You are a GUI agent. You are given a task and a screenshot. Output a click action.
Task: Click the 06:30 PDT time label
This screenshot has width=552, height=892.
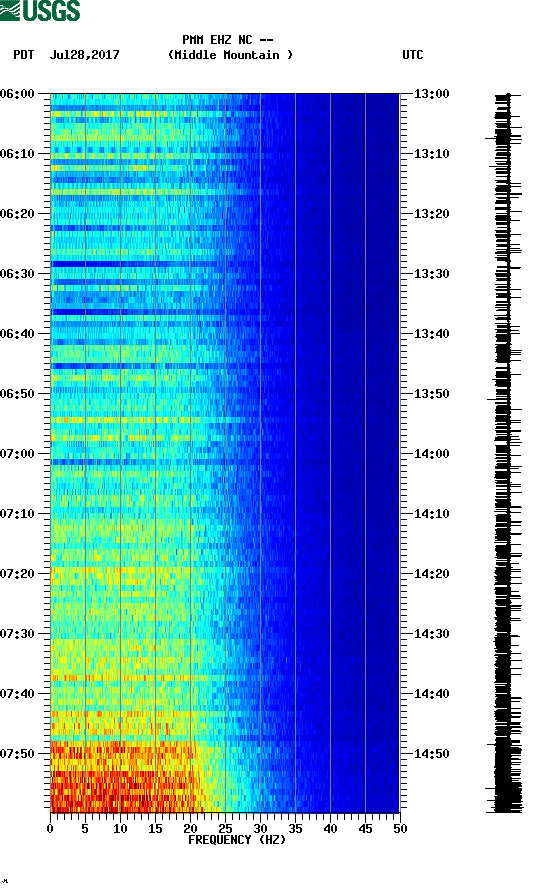18,274
